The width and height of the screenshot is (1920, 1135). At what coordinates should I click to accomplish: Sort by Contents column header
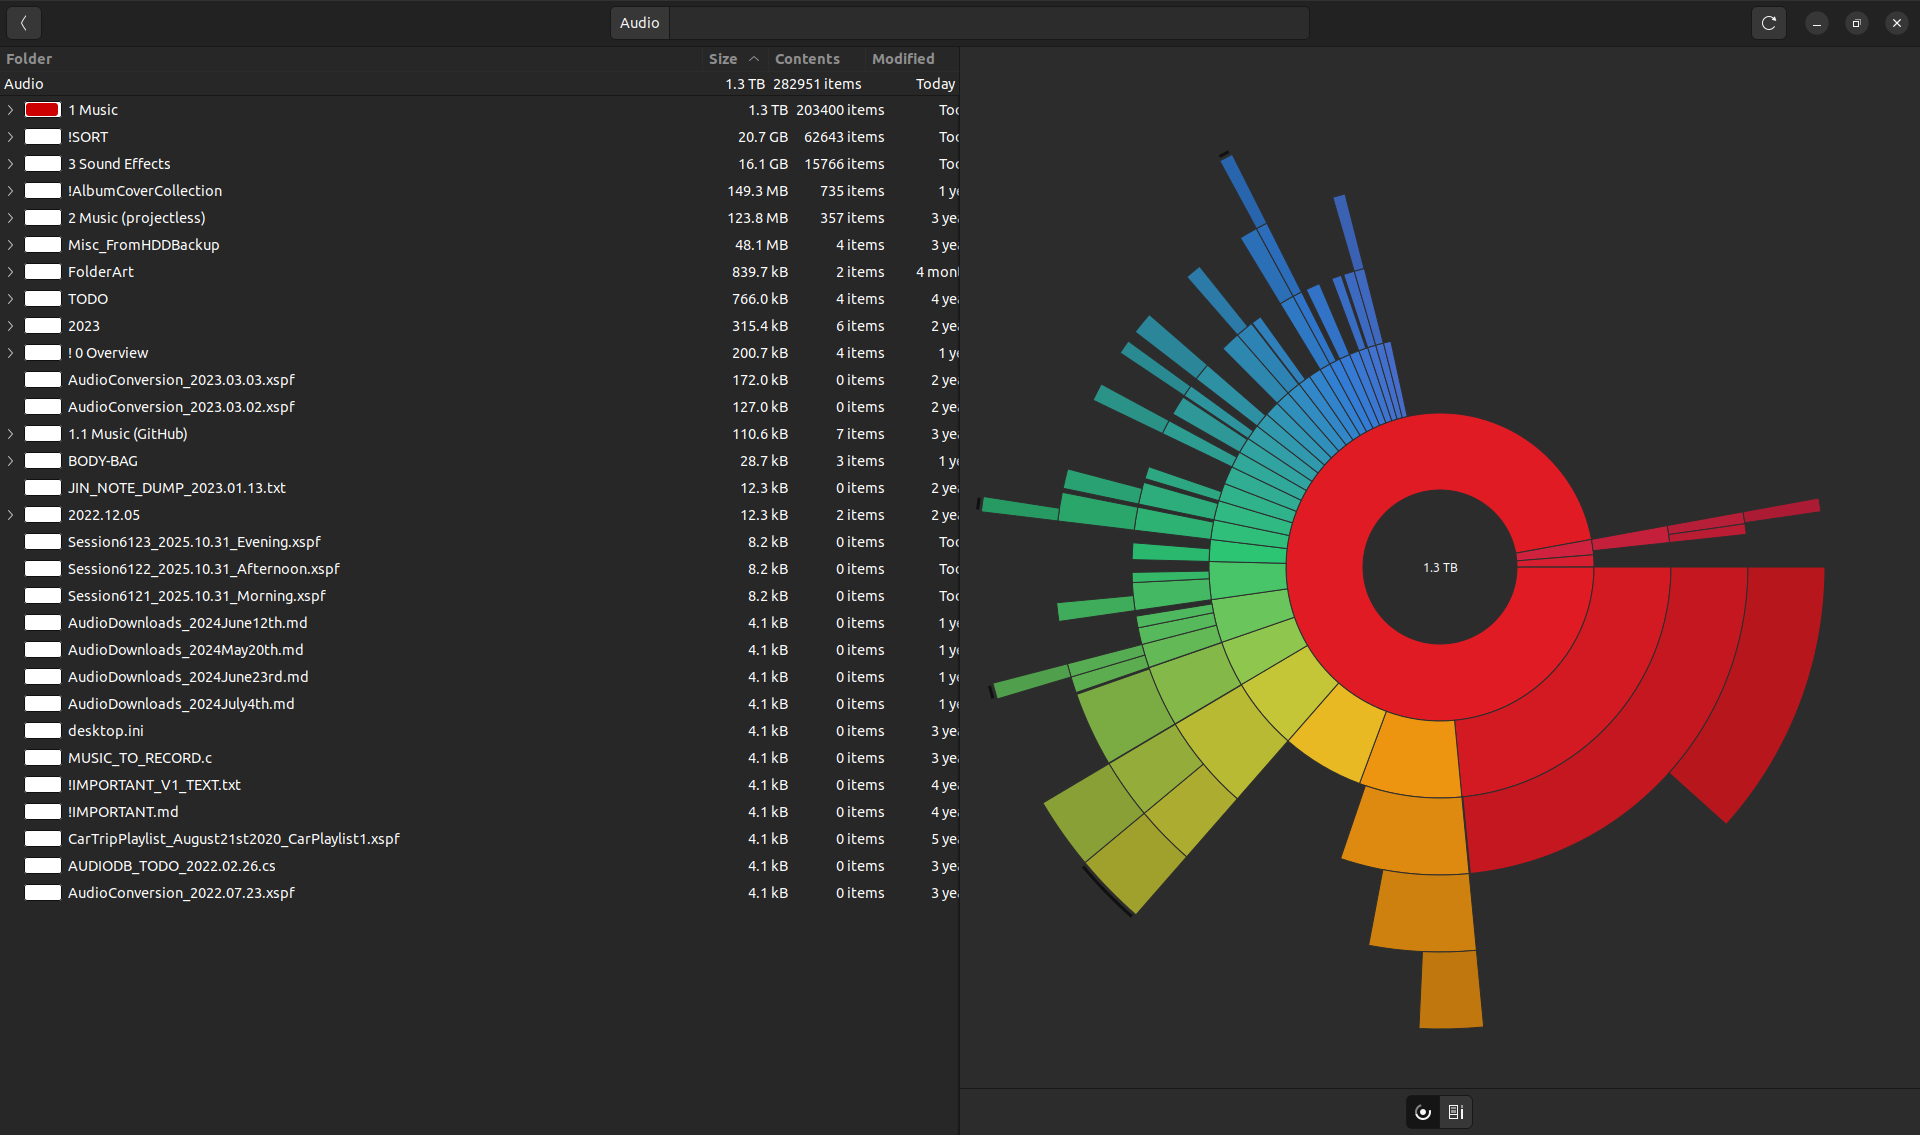[806, 59]
